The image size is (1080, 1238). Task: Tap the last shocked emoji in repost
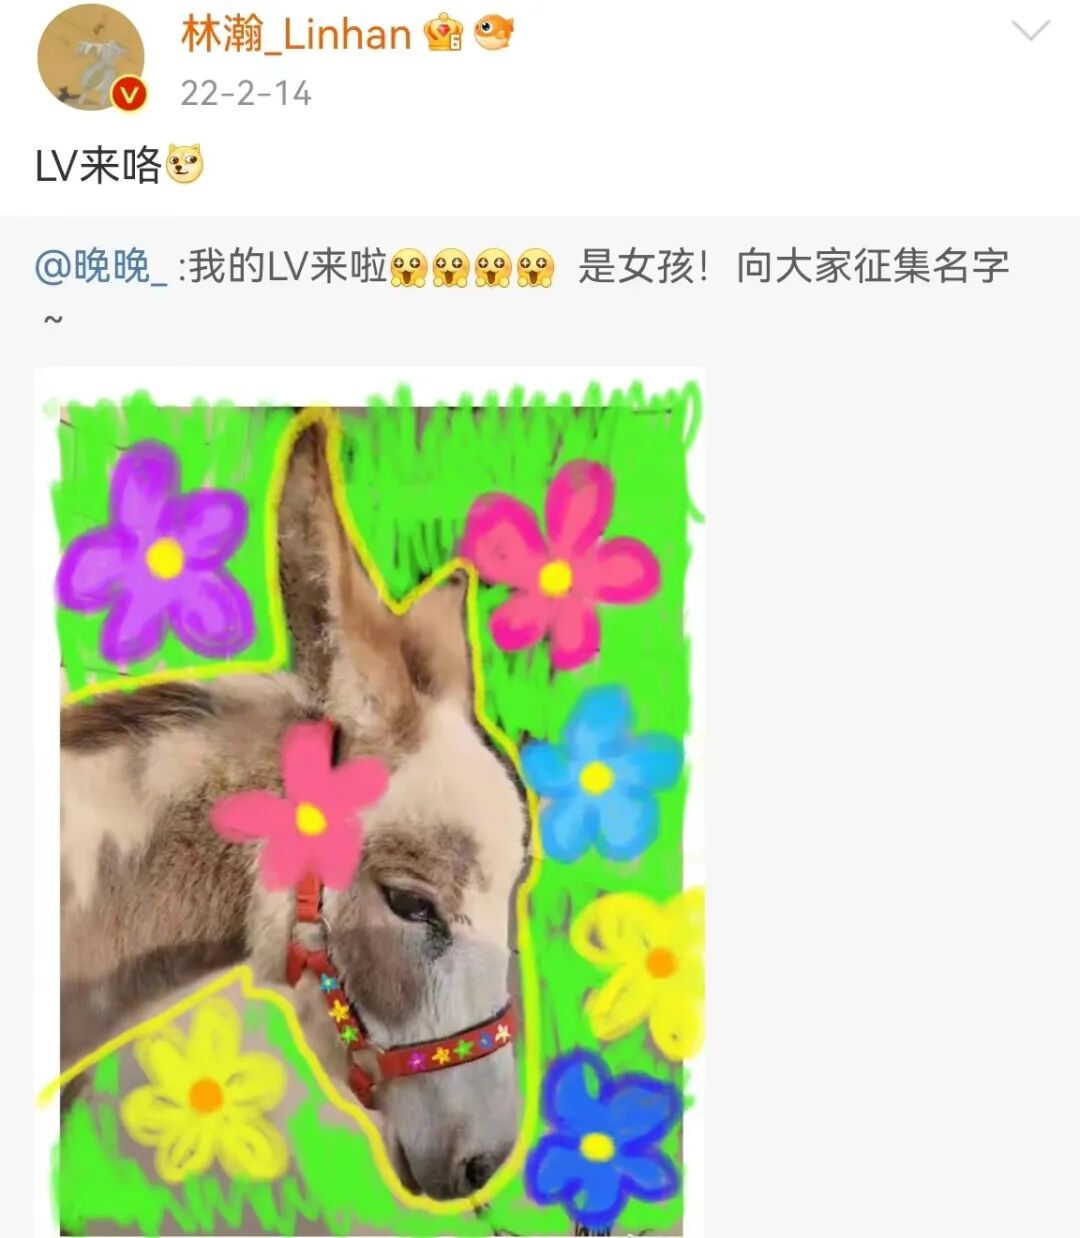tap(535, 268)
